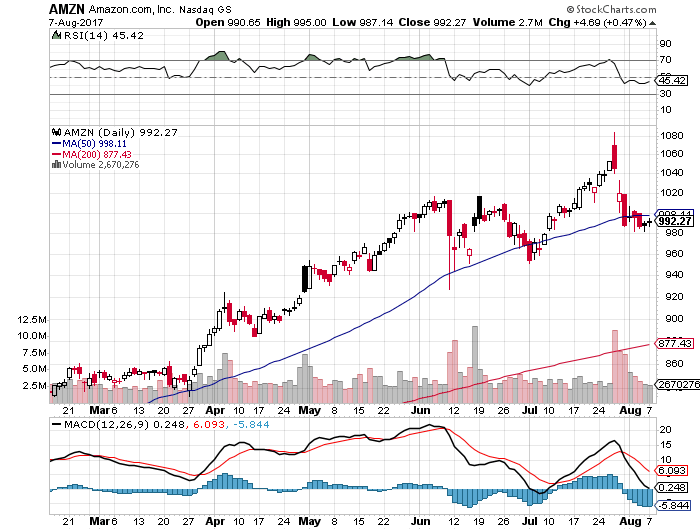Click the 2.5M volume axis label
This screenshot has width=700, height=530.
[34, 385]
